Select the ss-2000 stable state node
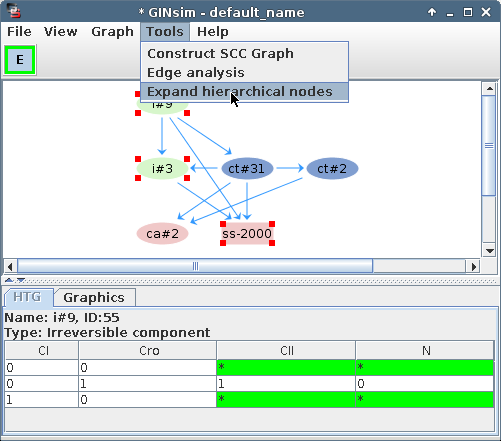The image size is (501, 441). click(x=247, y=234)
